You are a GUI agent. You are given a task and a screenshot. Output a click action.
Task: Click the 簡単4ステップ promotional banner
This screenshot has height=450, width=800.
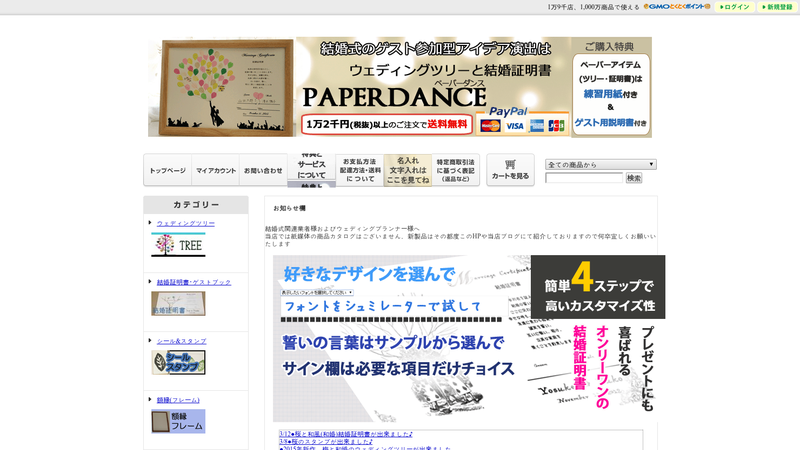[x=469, y=338]
